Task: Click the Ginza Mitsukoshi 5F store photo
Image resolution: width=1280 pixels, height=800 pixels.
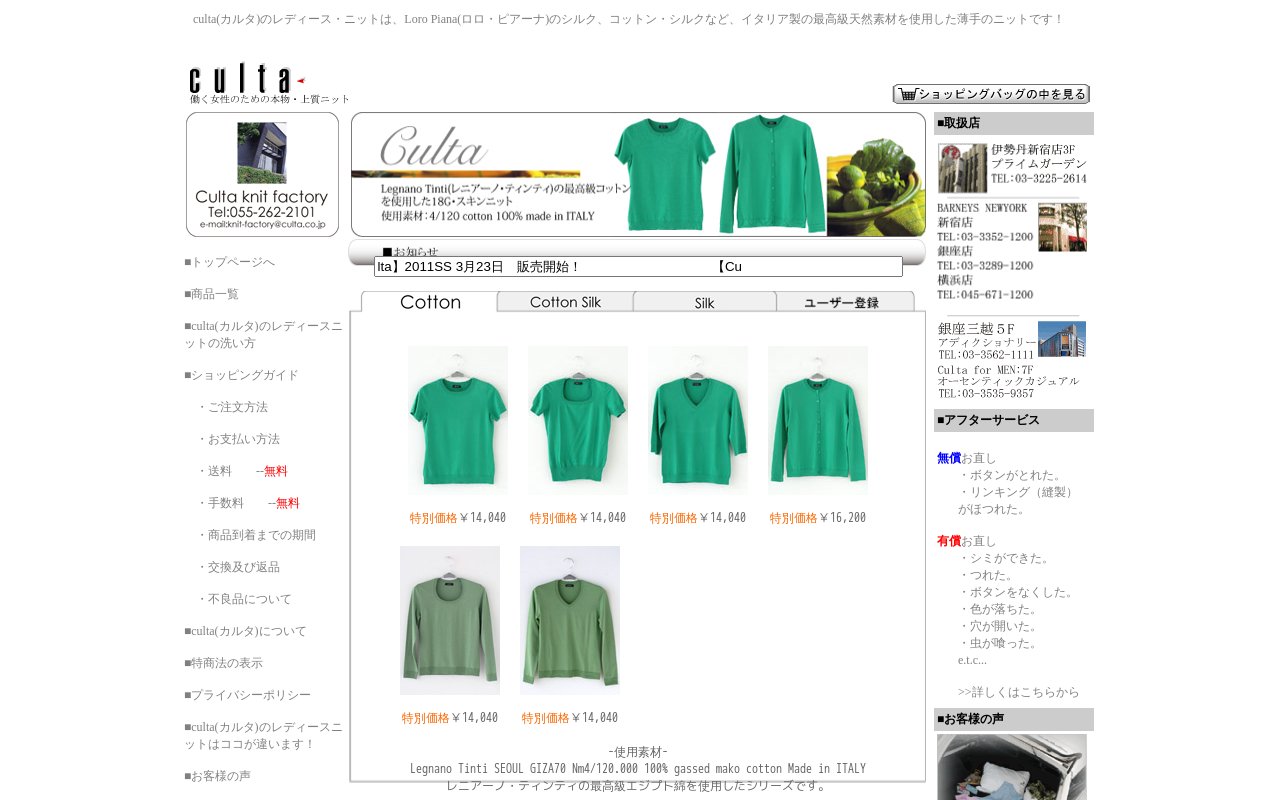Action: click(x=1062, y=339)
